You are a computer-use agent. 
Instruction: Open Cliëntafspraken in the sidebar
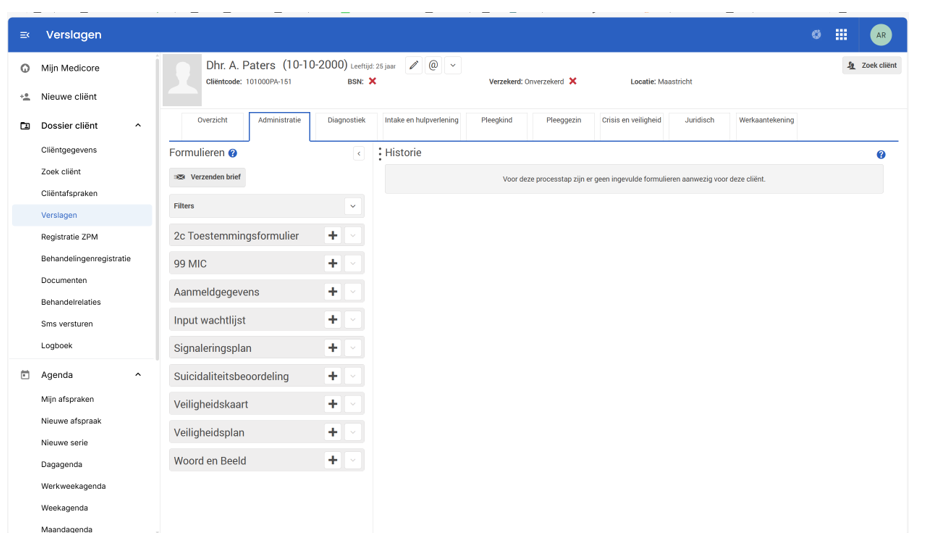[69, 193]
